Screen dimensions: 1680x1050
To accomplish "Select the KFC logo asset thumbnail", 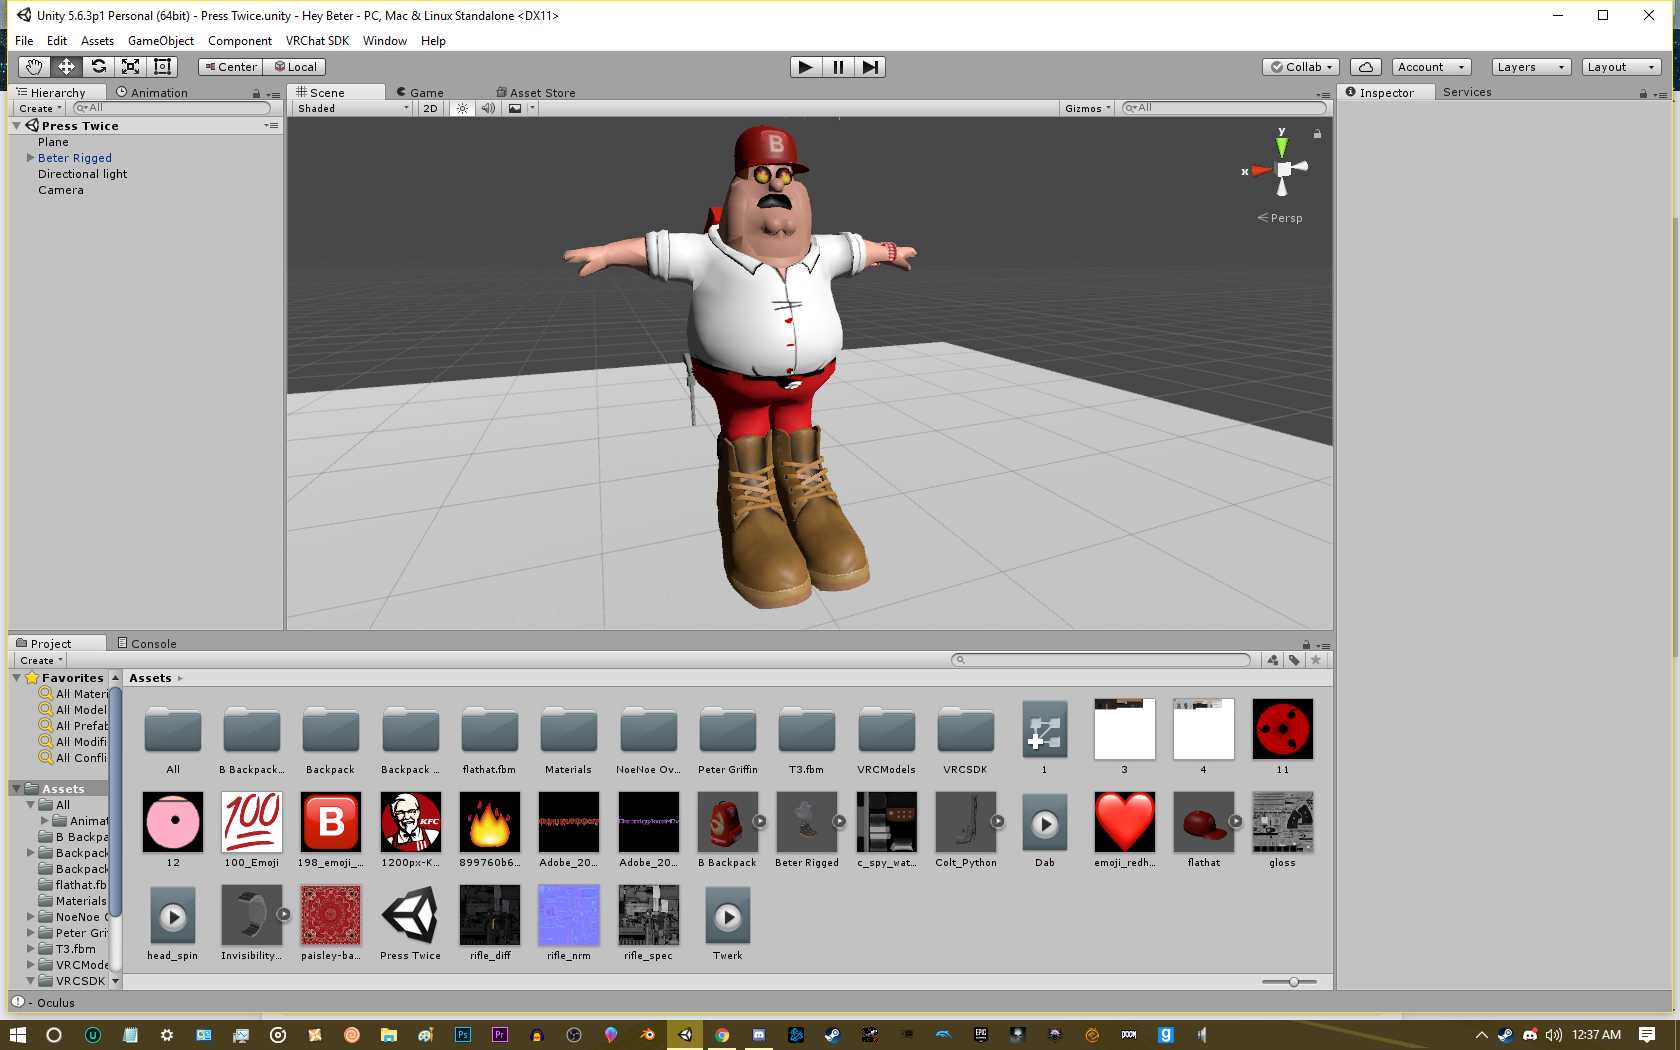I will pos(410,822).
